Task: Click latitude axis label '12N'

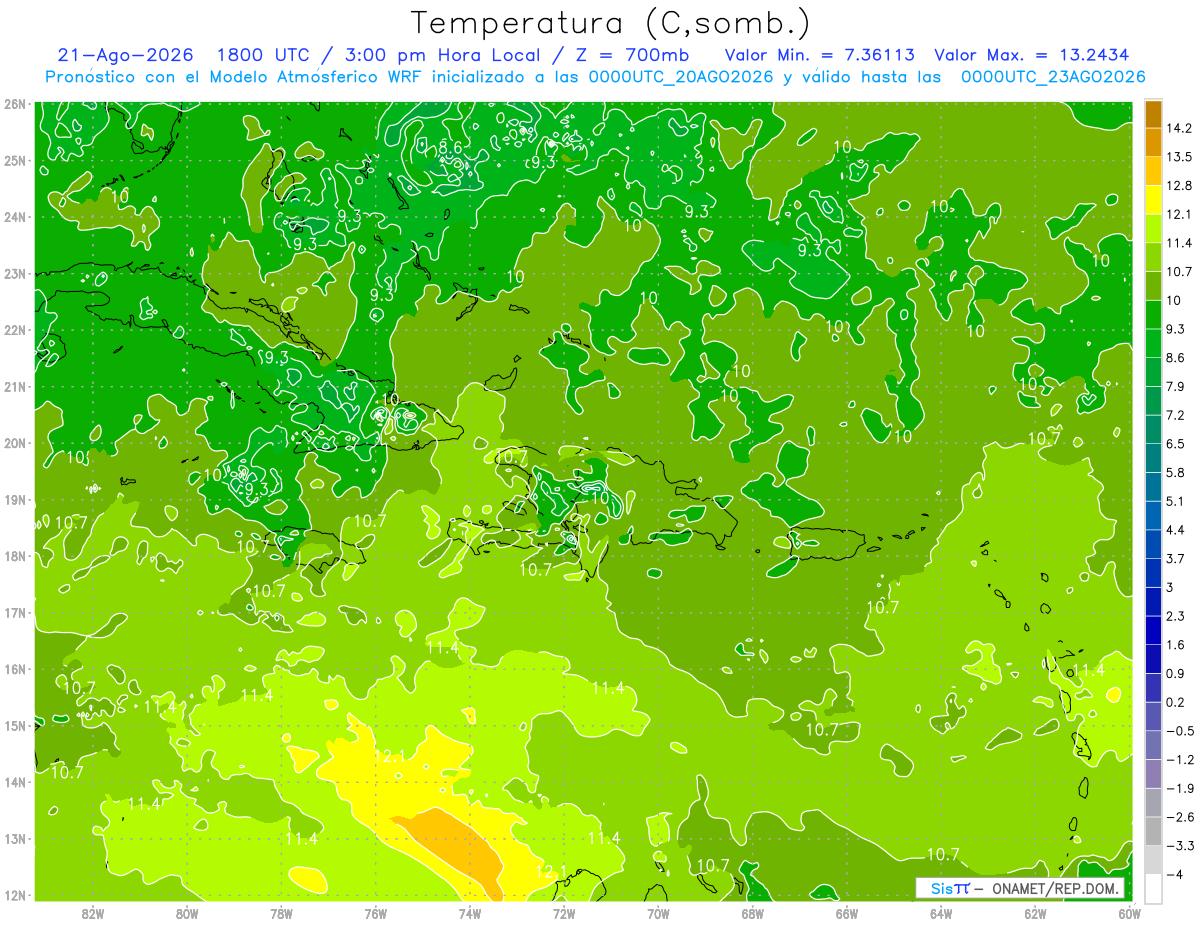Action: pos(15,895)
